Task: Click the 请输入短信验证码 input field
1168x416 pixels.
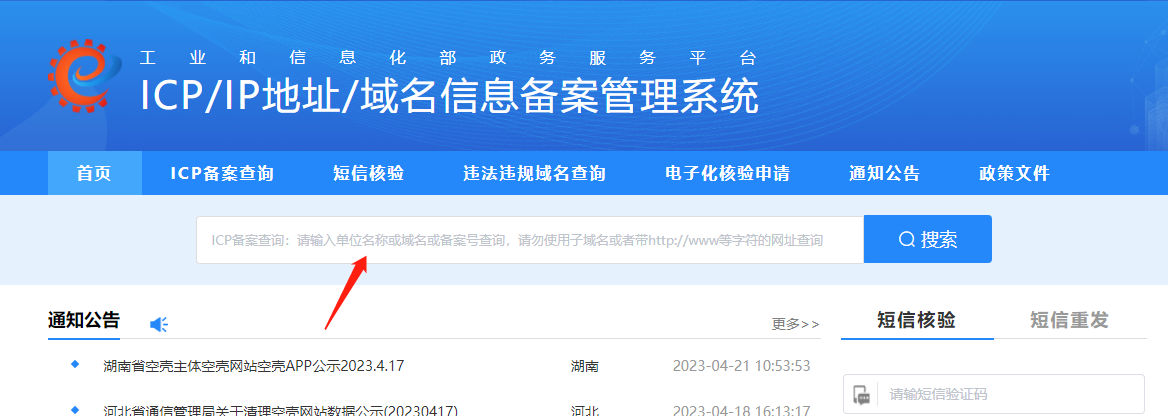Action: click(994, 394)
